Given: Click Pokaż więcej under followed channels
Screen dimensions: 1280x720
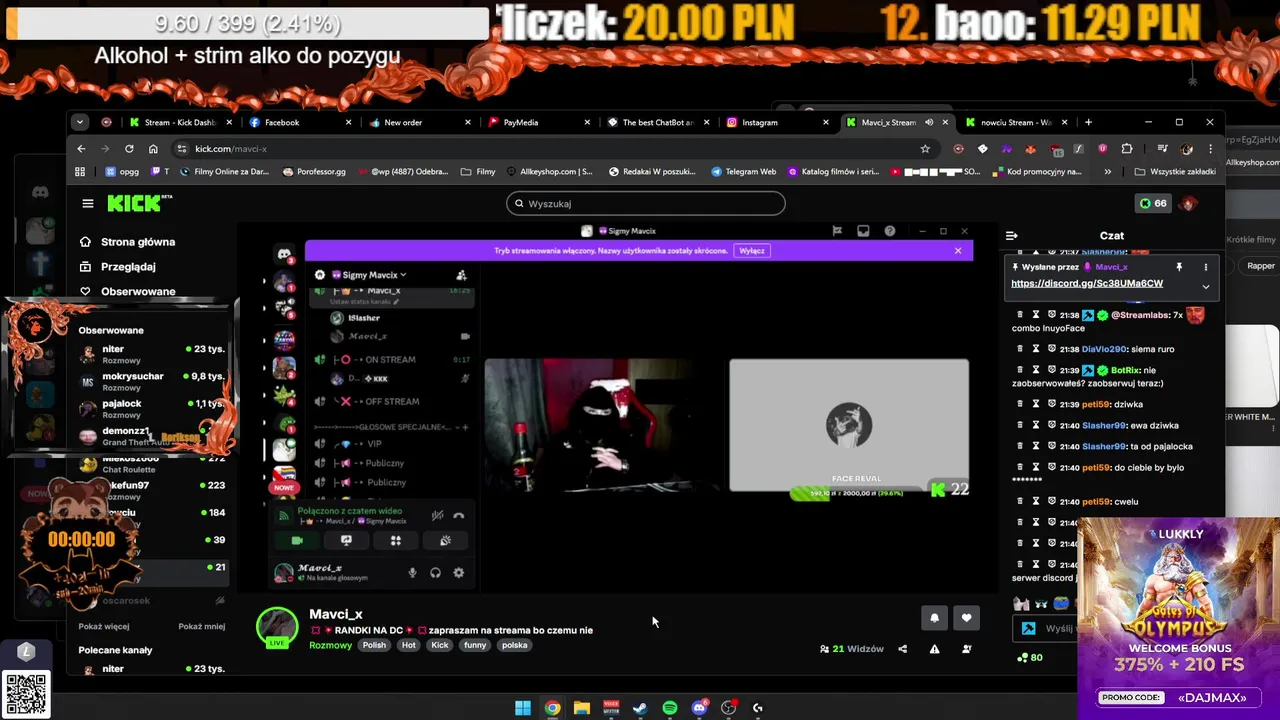Looking at the screenshot, I should [104, 626].
